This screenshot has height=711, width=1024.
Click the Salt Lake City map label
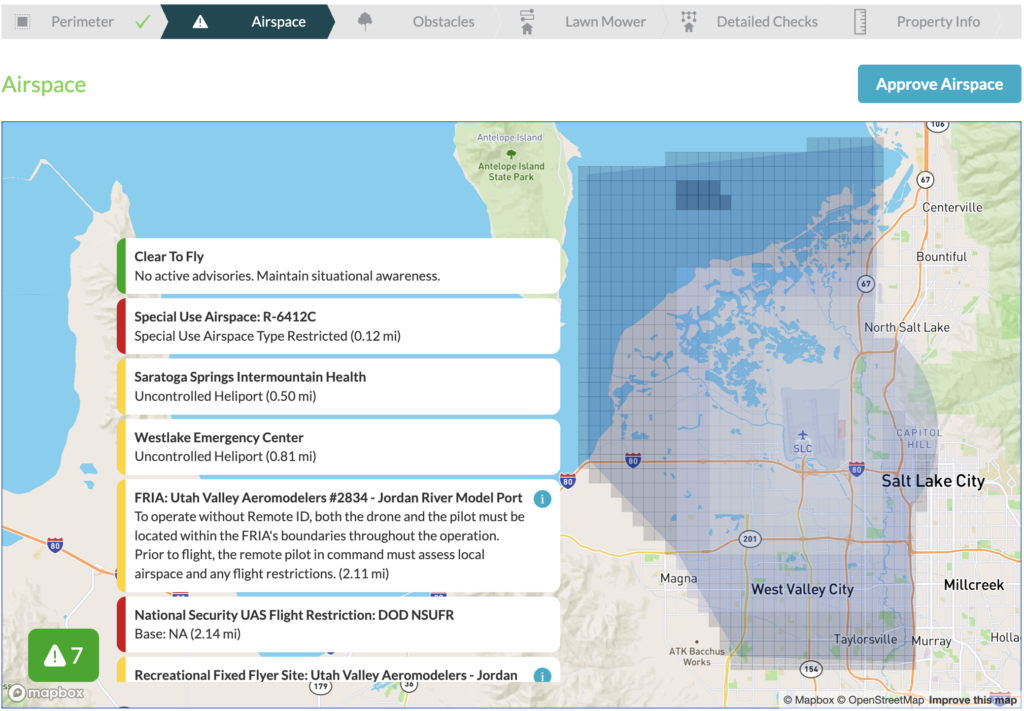point(933,481)
